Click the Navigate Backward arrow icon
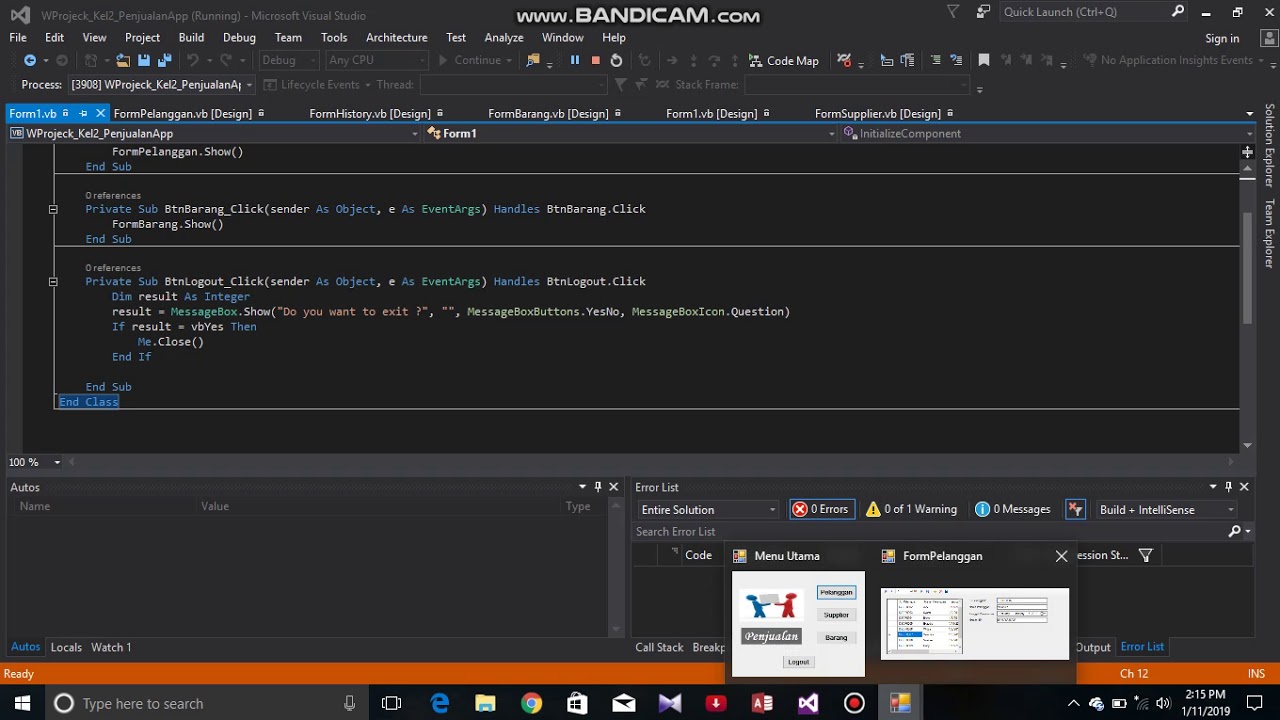Image resolution: width=1280 pixels, height=720 pixels. click(29, 60)
